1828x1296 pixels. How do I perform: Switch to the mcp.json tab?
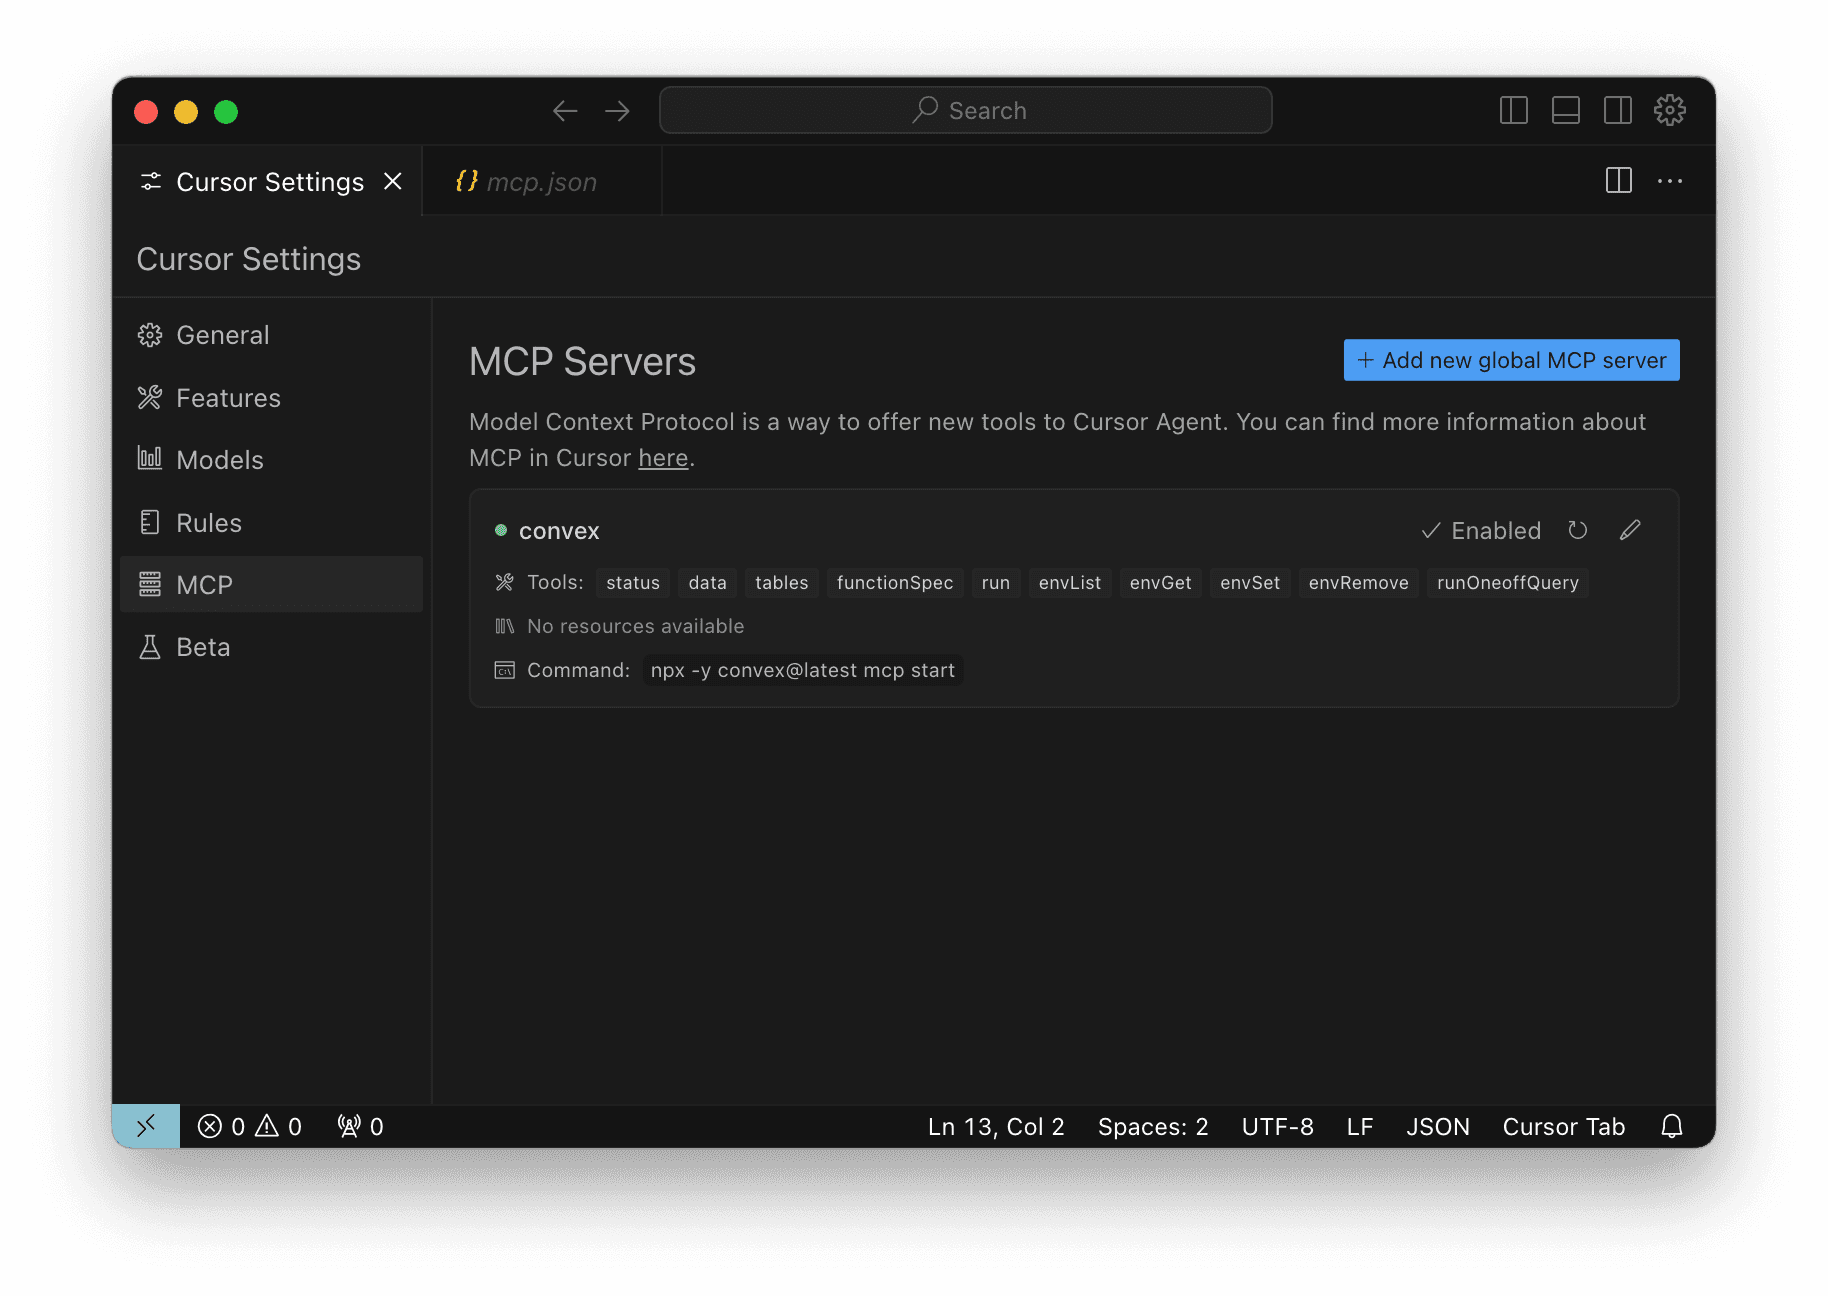click(540, 182)
